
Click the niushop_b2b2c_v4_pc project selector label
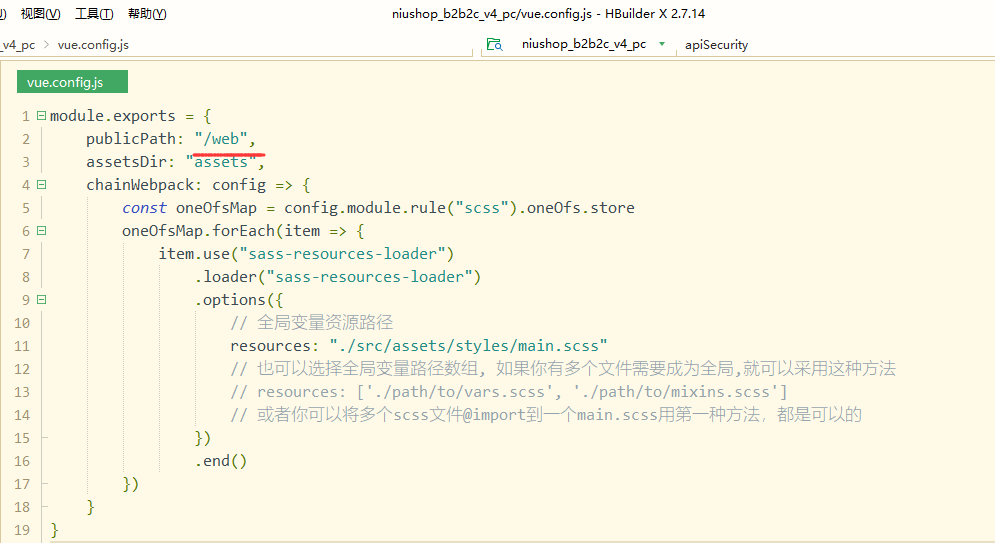point(583,44)
